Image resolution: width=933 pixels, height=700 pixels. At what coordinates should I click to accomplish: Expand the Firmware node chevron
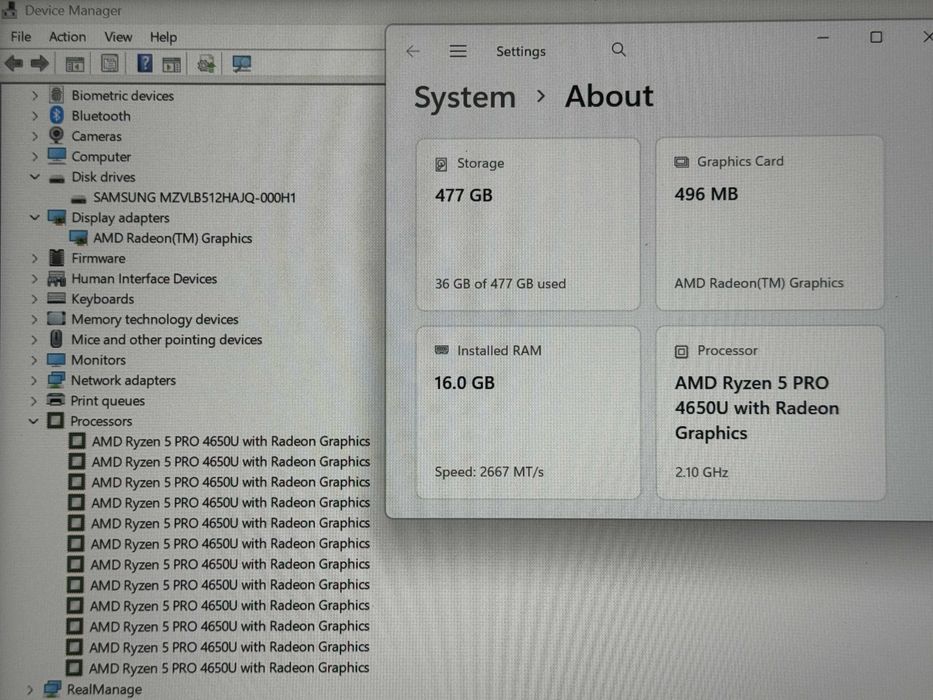tap(34, 258)
